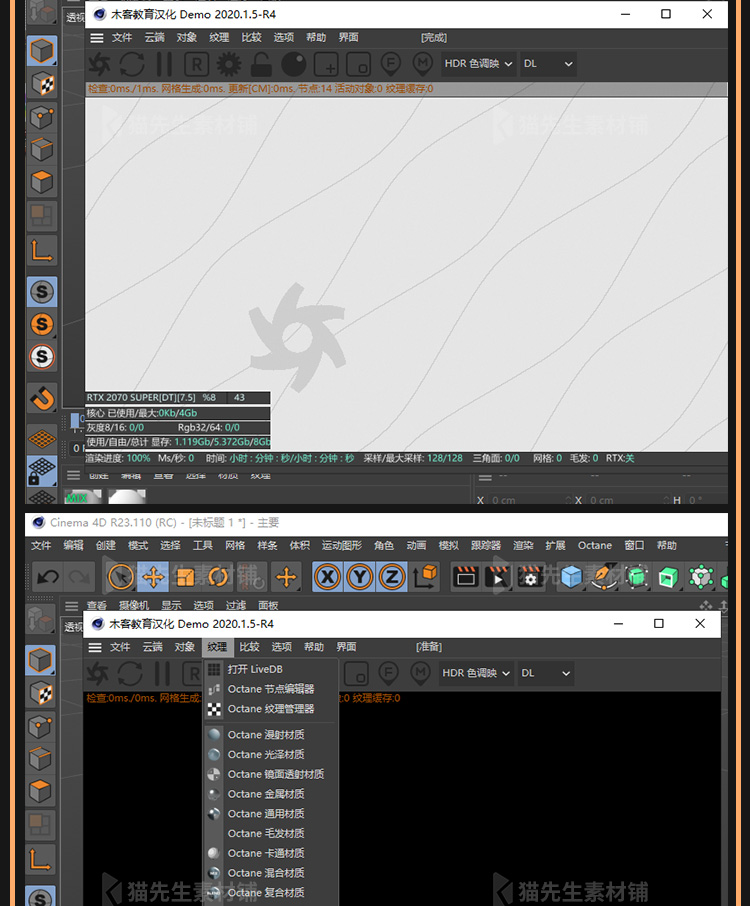The width and height of the screenshot is (750, 906).
Task: Open hamburger menu in upper Live Viewer
Action: [x=97, y=37]
